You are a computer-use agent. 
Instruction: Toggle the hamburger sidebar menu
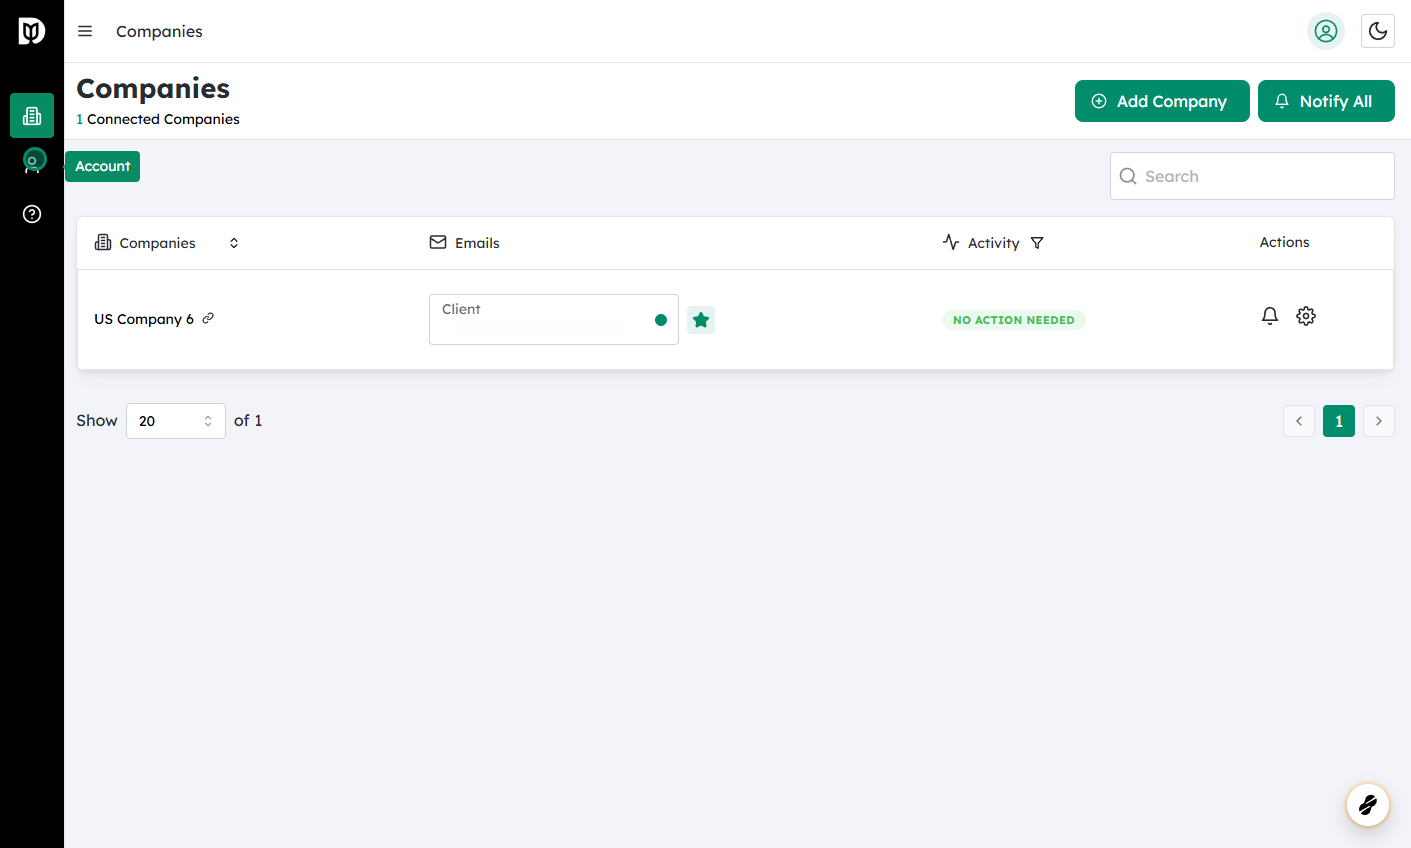coord(85,32)
